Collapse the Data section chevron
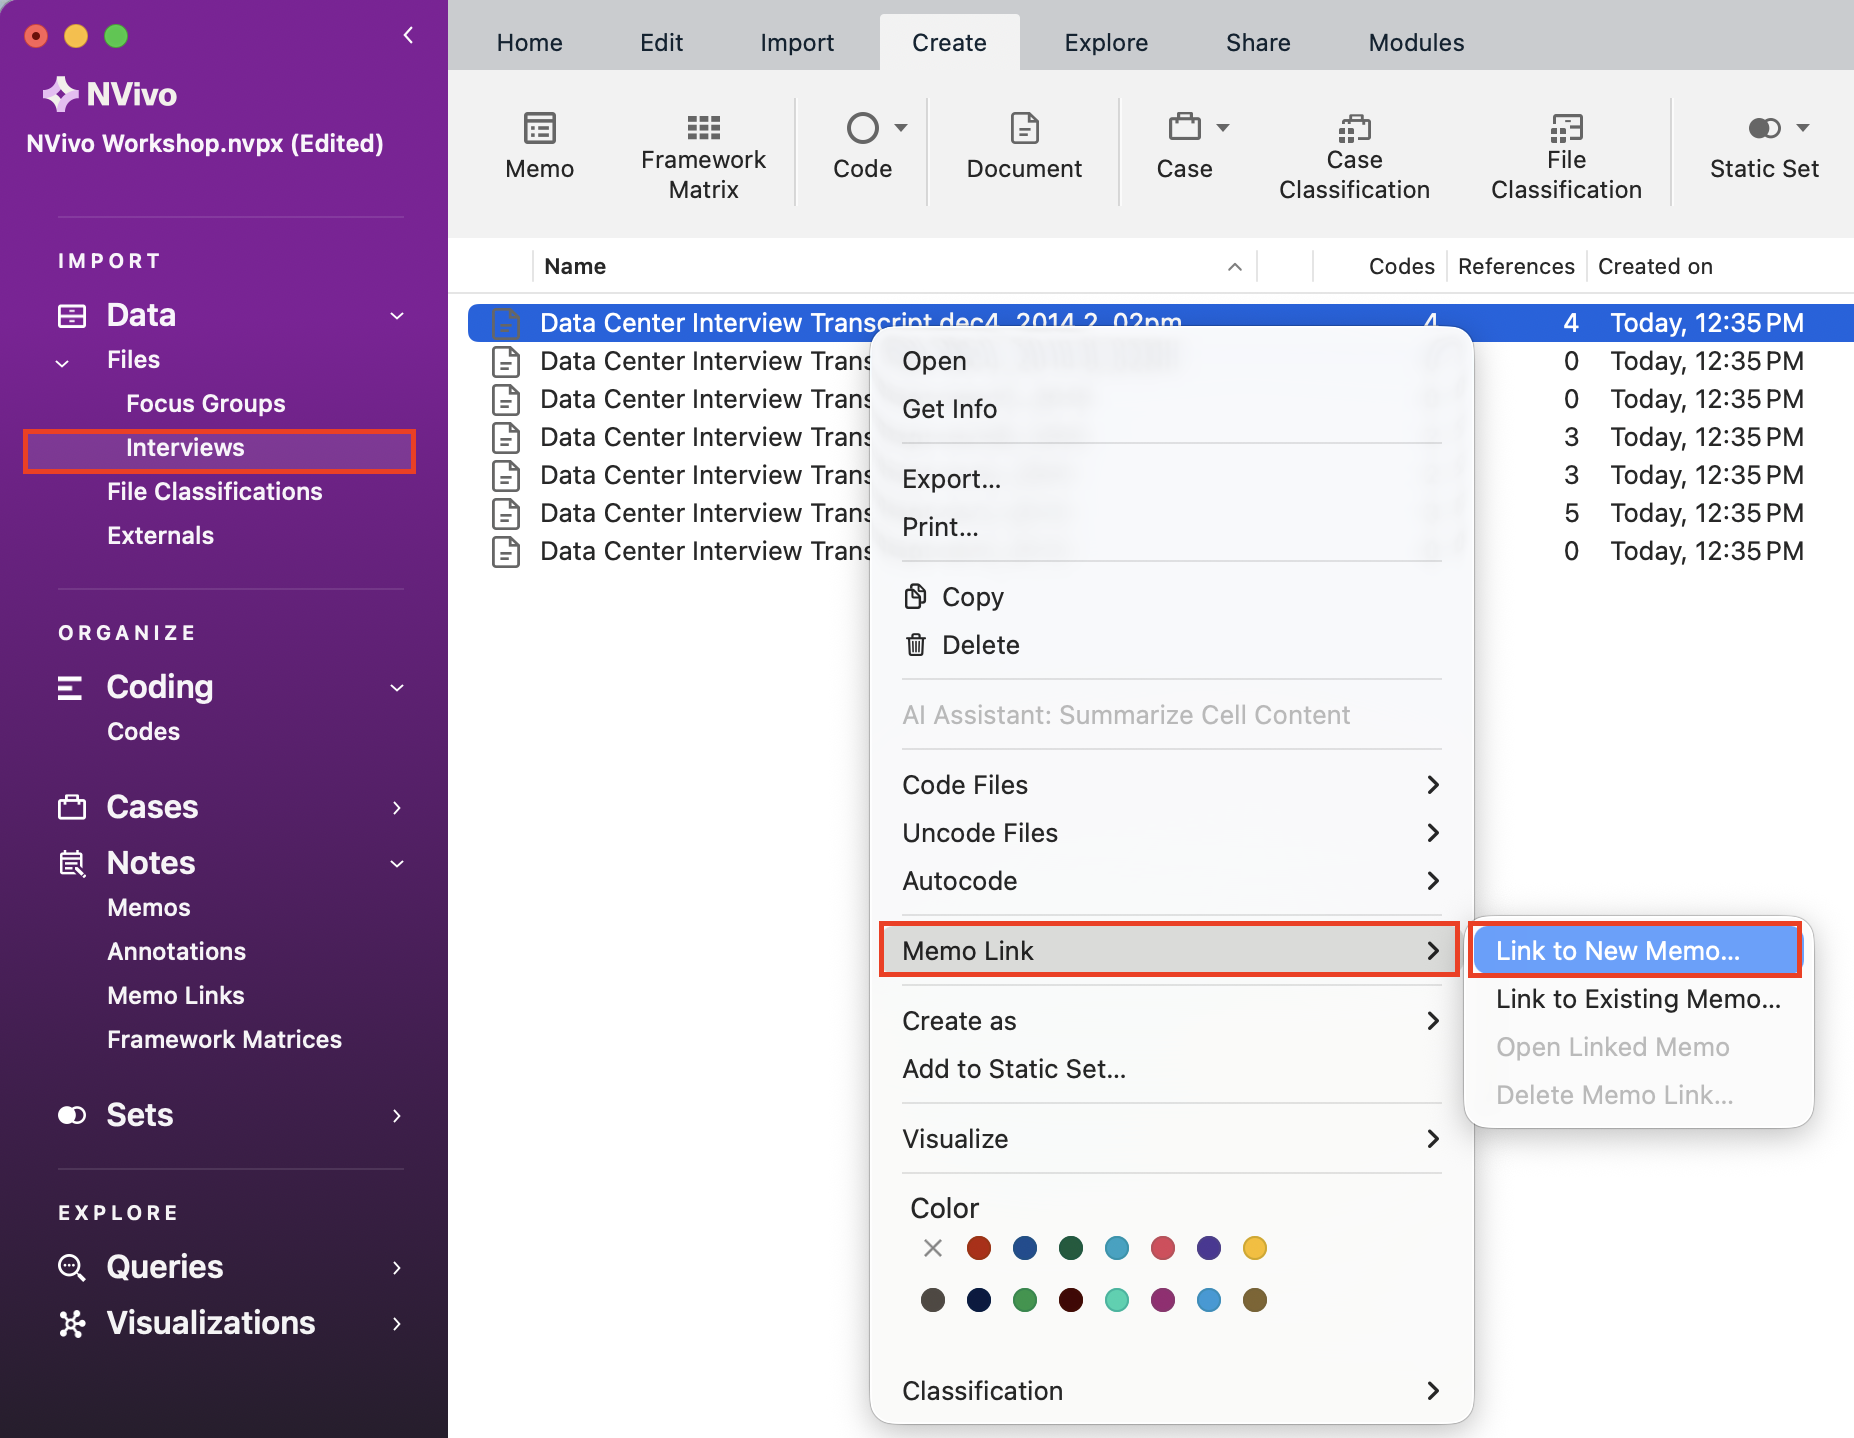 click(x=397, y=316)
